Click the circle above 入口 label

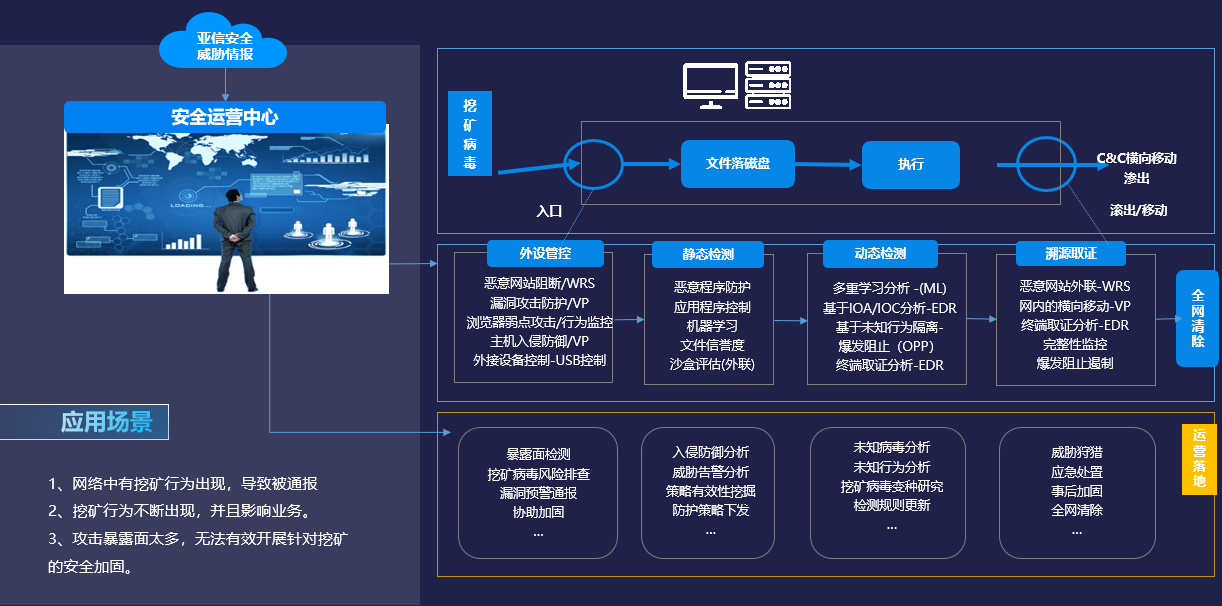click(x=594, y=164)
